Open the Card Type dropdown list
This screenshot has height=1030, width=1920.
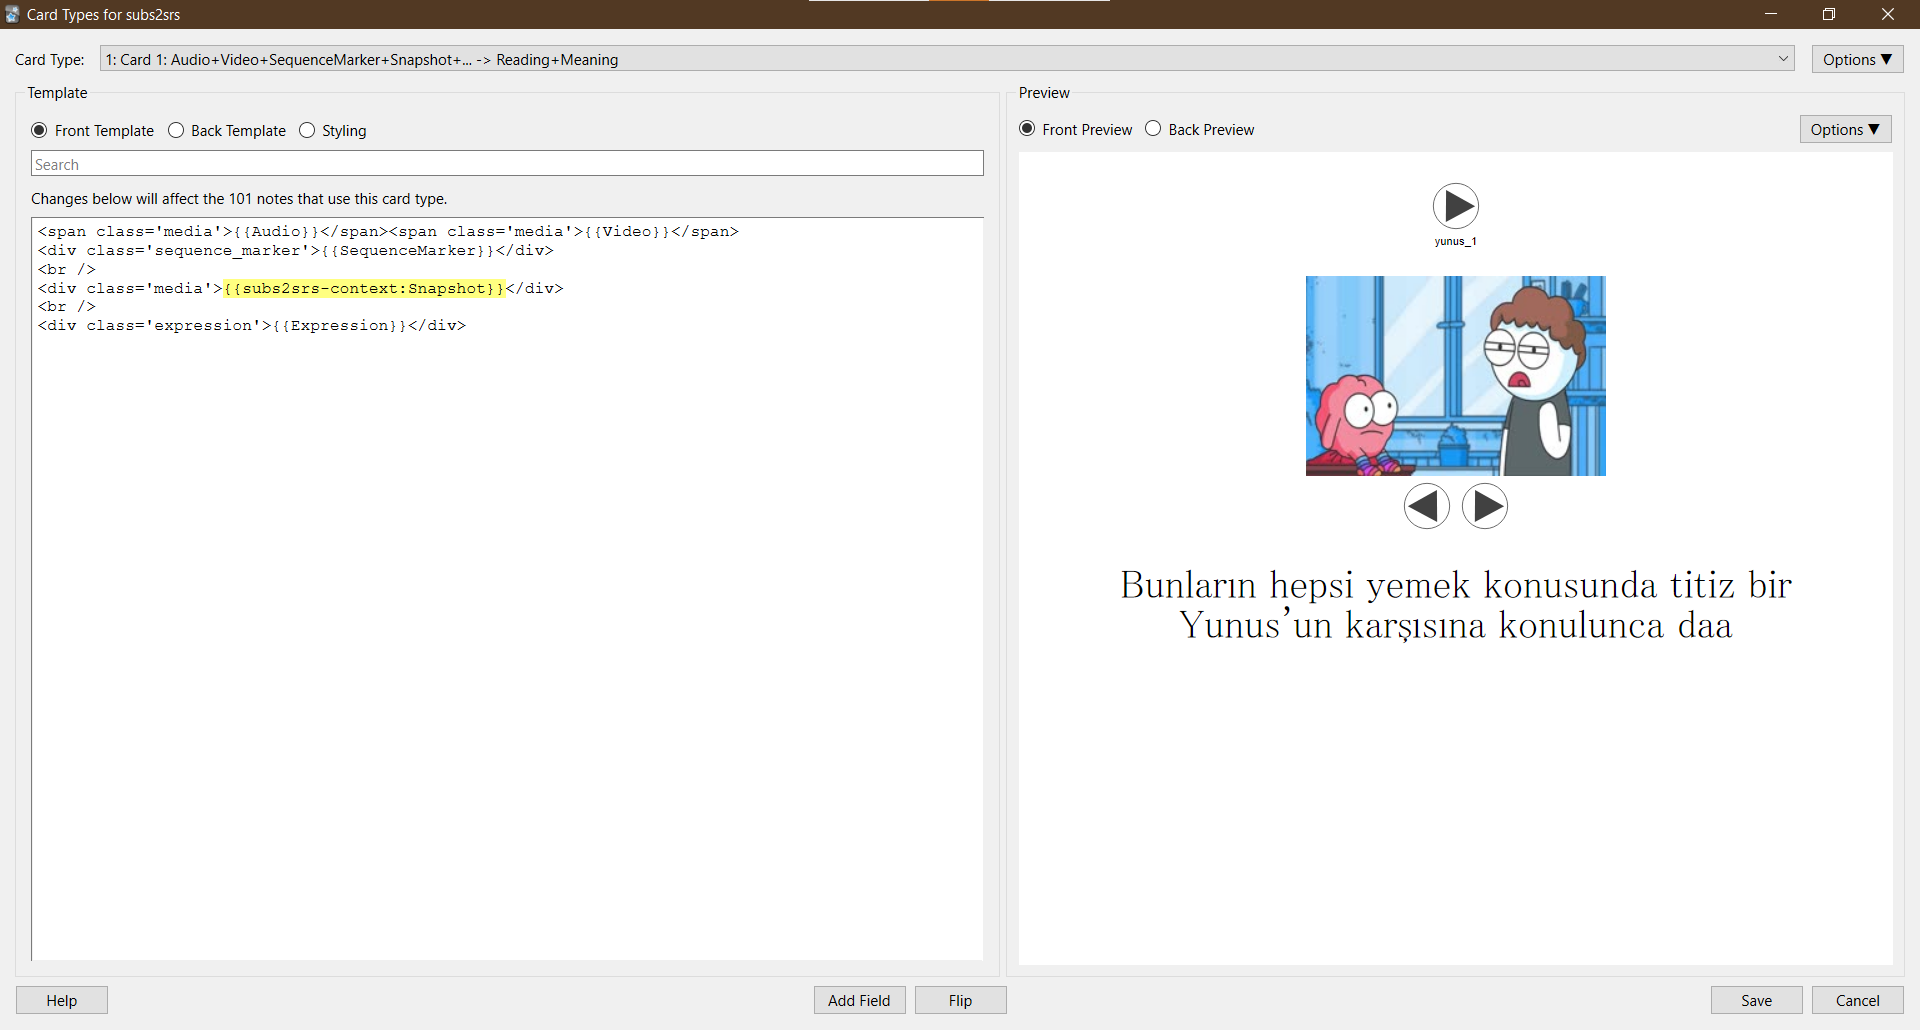[x=946, y=59]
